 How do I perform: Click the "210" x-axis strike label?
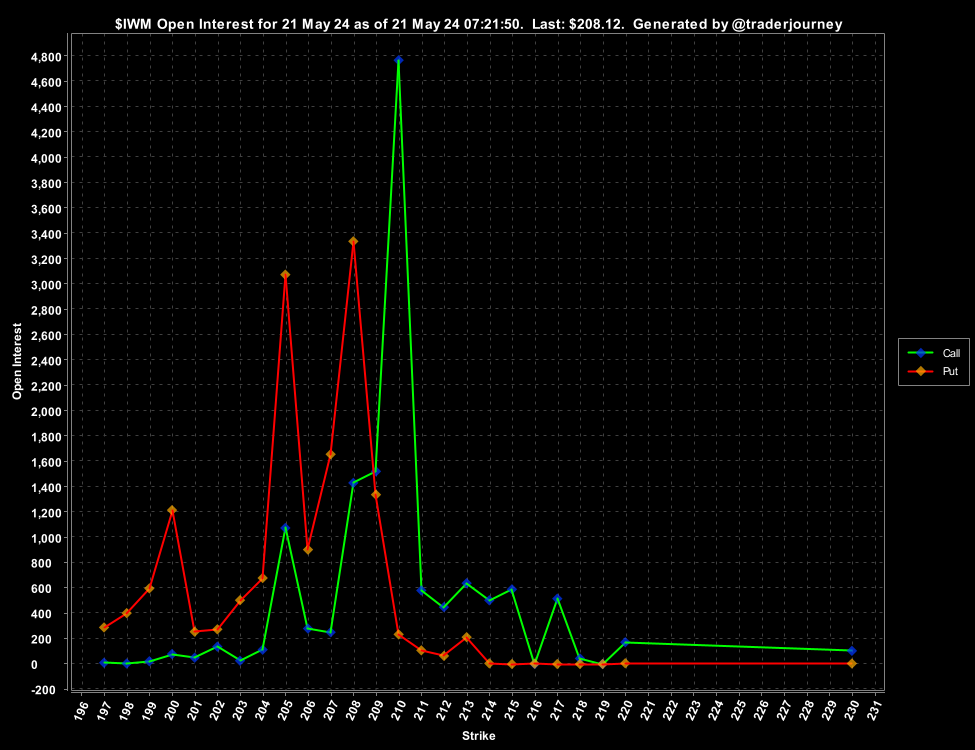398,711
